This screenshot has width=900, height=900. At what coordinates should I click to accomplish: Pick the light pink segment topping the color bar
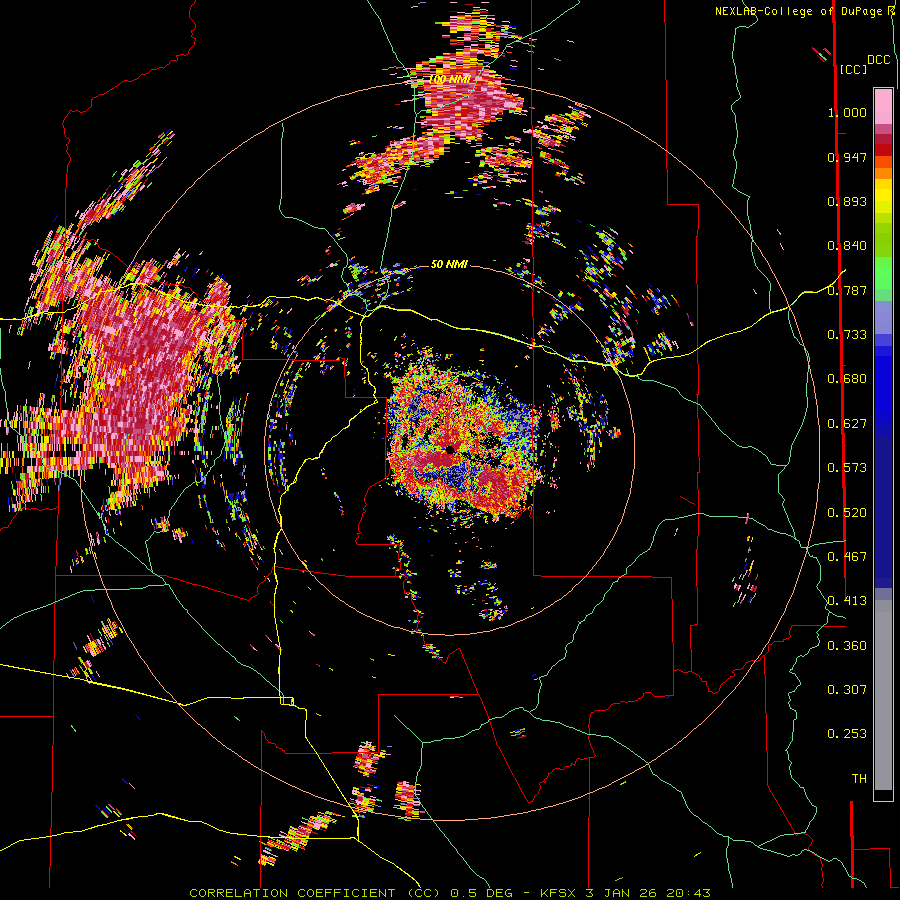883,106
